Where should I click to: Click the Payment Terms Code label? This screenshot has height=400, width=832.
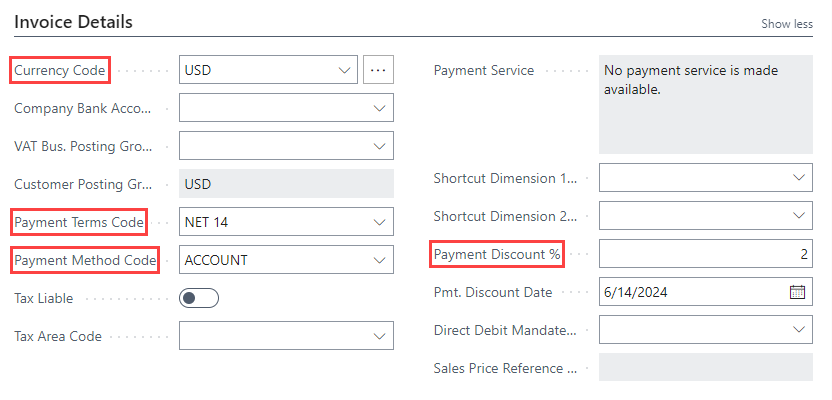80,222
